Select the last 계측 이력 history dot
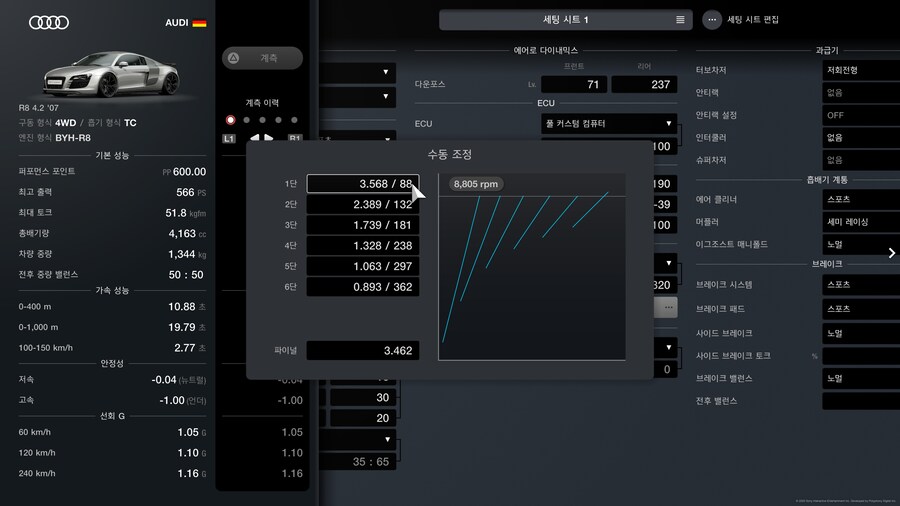This screenshot has width=900, height=506. point(294,120)
